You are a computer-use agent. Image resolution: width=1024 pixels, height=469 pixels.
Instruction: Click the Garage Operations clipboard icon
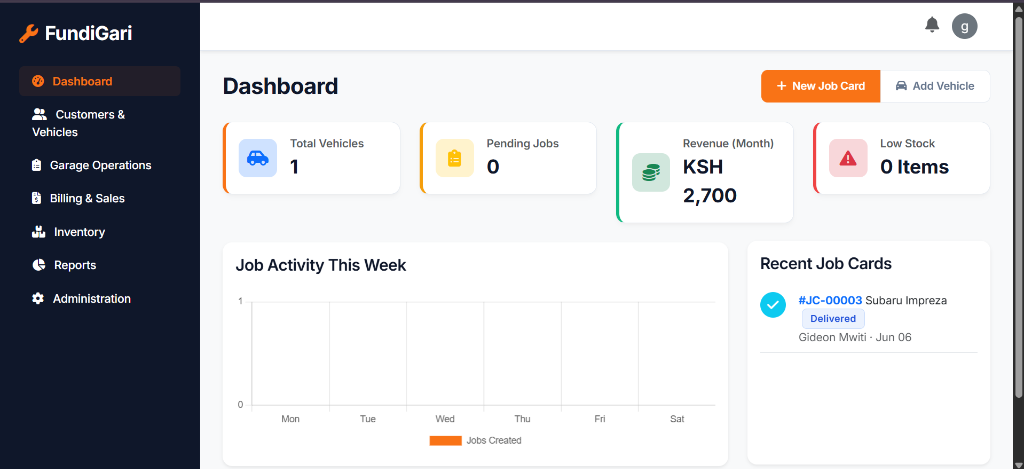(37, 165)
